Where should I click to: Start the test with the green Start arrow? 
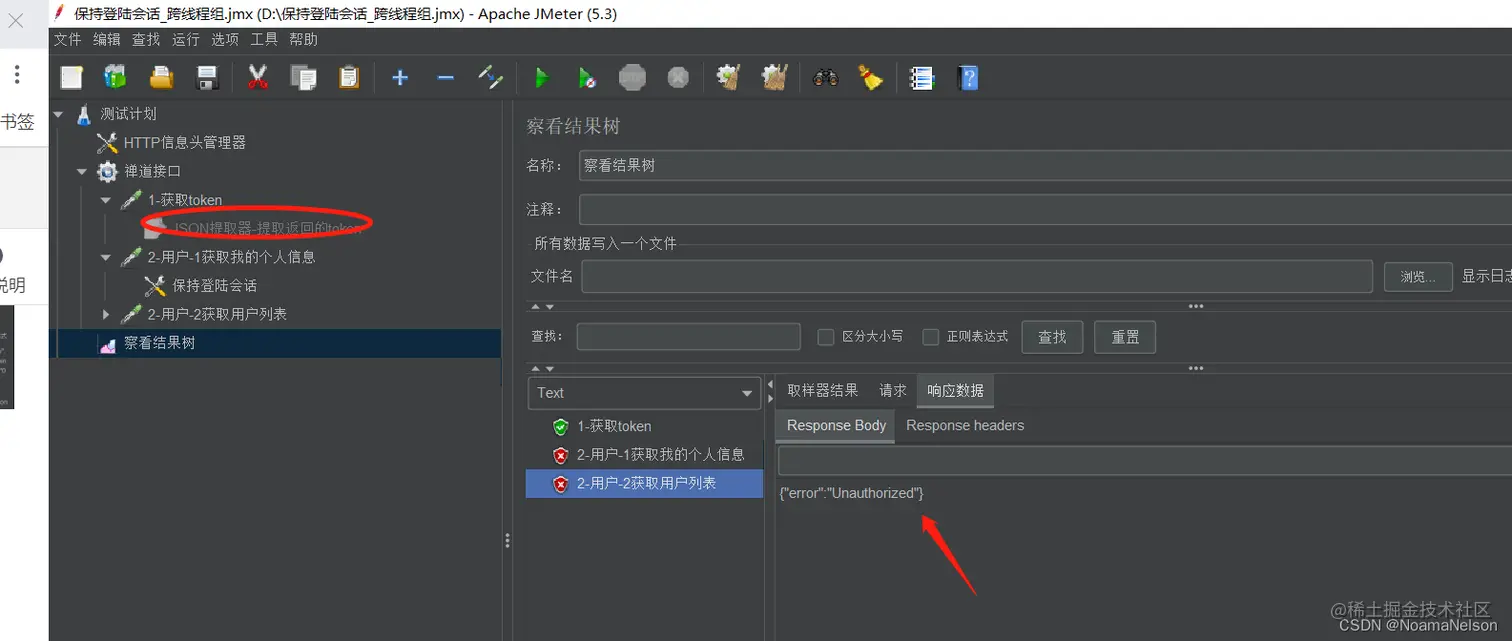click(542, 77)
